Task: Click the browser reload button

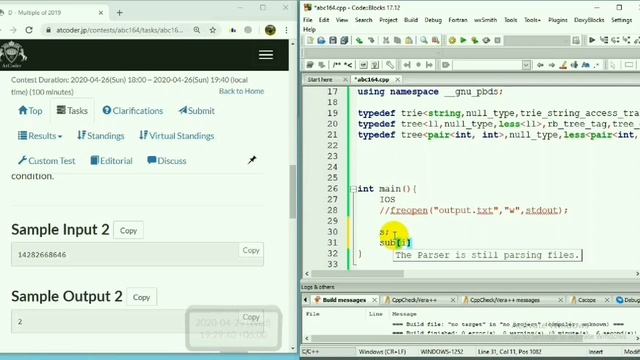Action: tap(29, 30)
